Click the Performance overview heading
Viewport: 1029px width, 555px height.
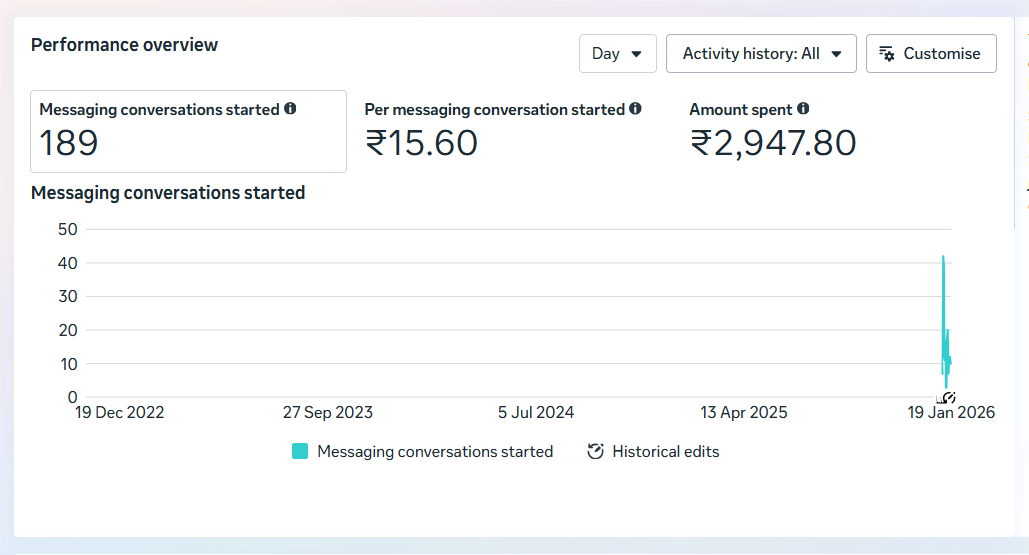tap(124, 45)
